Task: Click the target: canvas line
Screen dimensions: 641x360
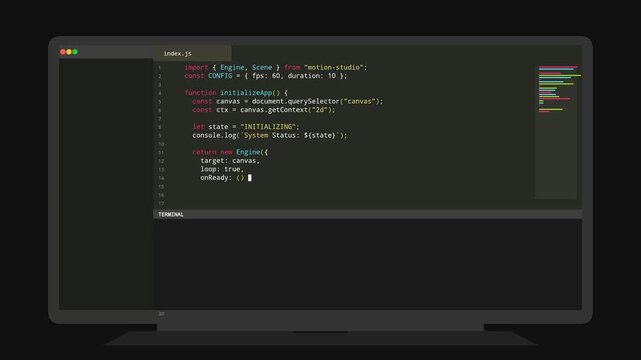Action: coord(230,161)
